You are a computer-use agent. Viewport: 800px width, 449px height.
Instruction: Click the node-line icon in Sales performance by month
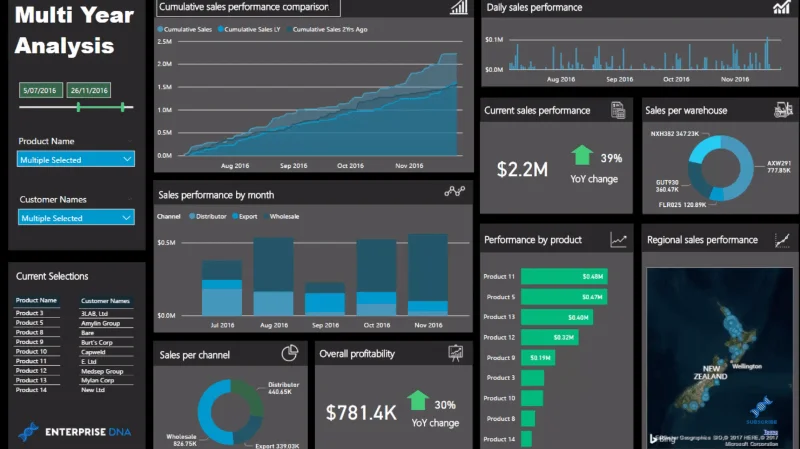click(x=454, y=191)
